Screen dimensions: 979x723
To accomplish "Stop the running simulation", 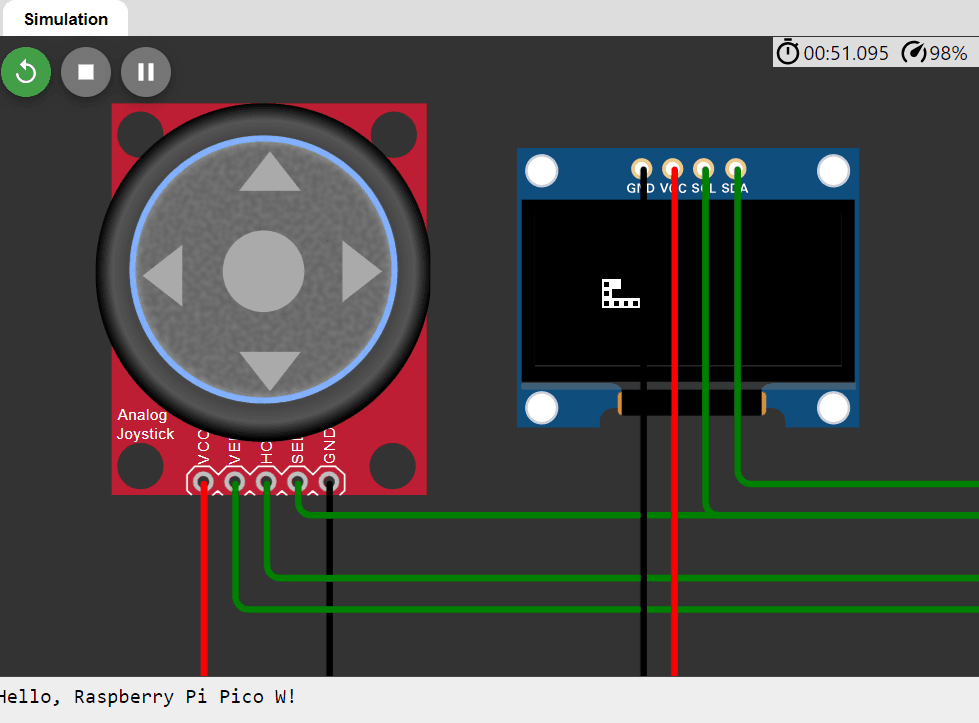I will tap(86, 72).
